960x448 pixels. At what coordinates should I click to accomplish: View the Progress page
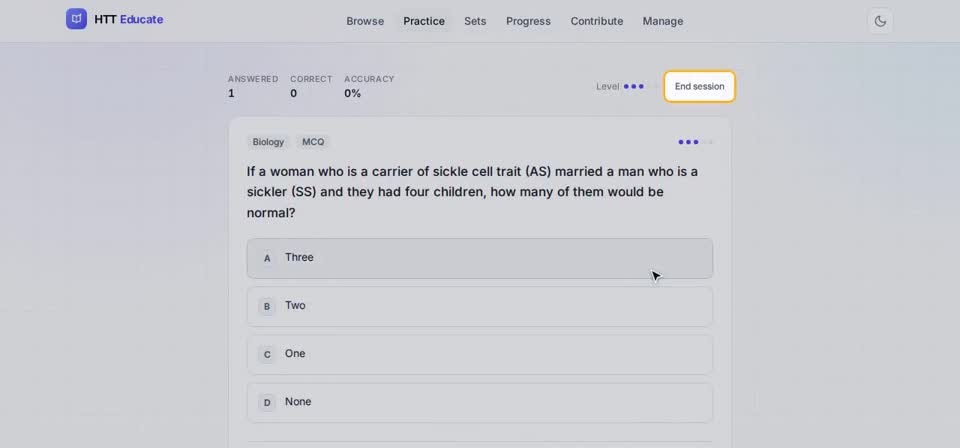pyautogui.click(x=528, y=21)
